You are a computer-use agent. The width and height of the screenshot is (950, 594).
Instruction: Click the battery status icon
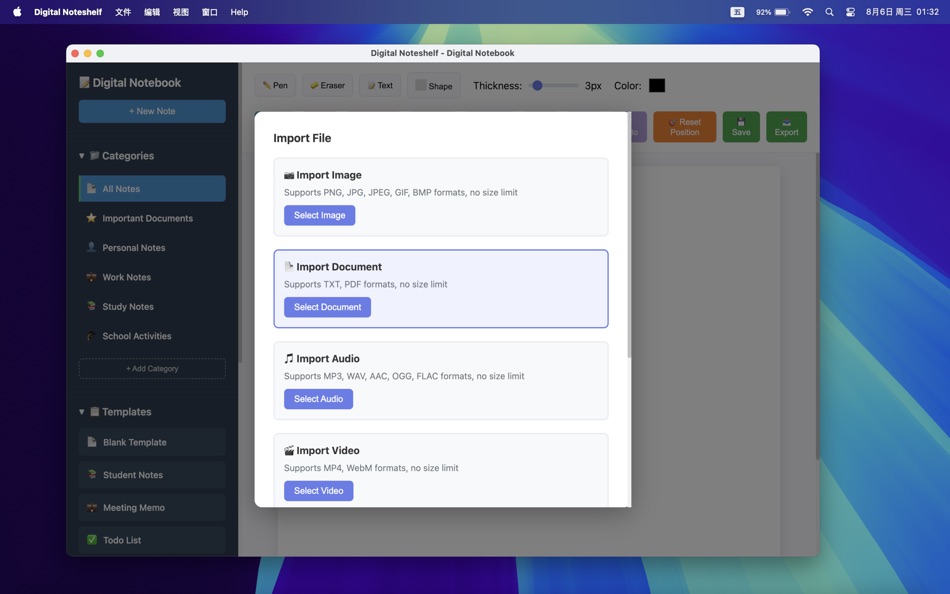point(782,12)
